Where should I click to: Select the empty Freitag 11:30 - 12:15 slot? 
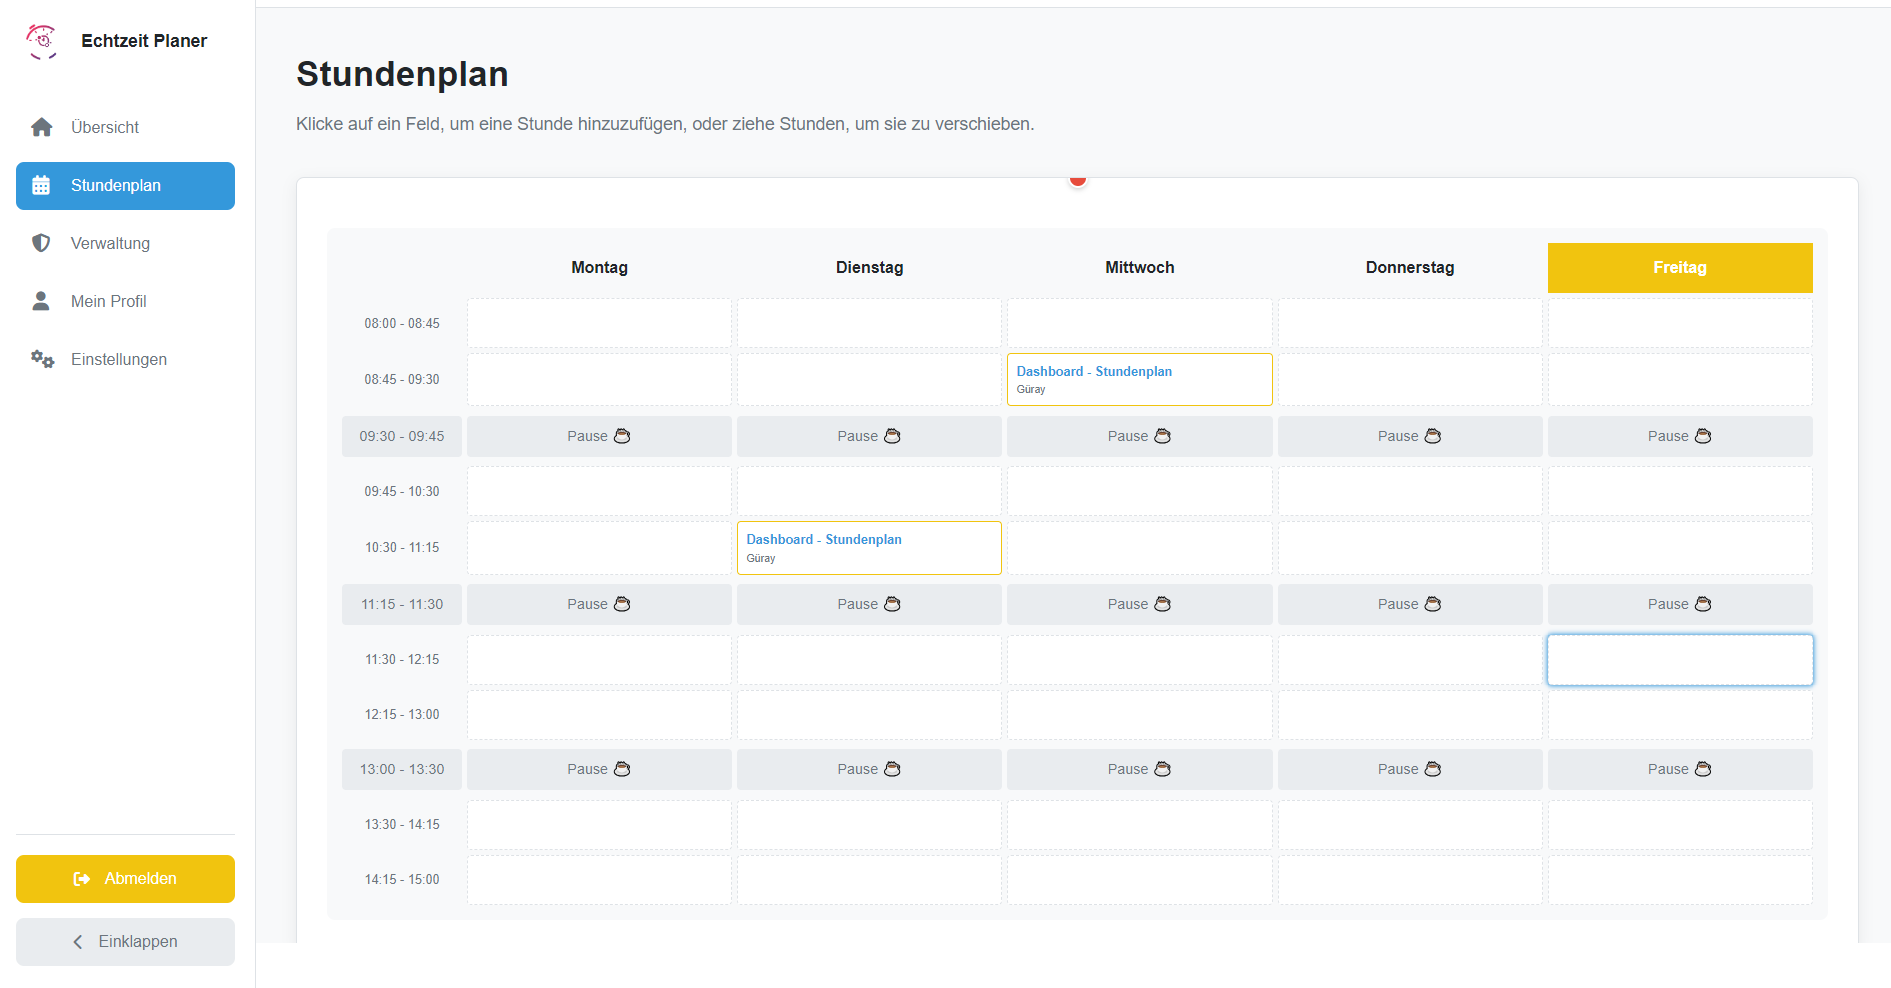1679,660
